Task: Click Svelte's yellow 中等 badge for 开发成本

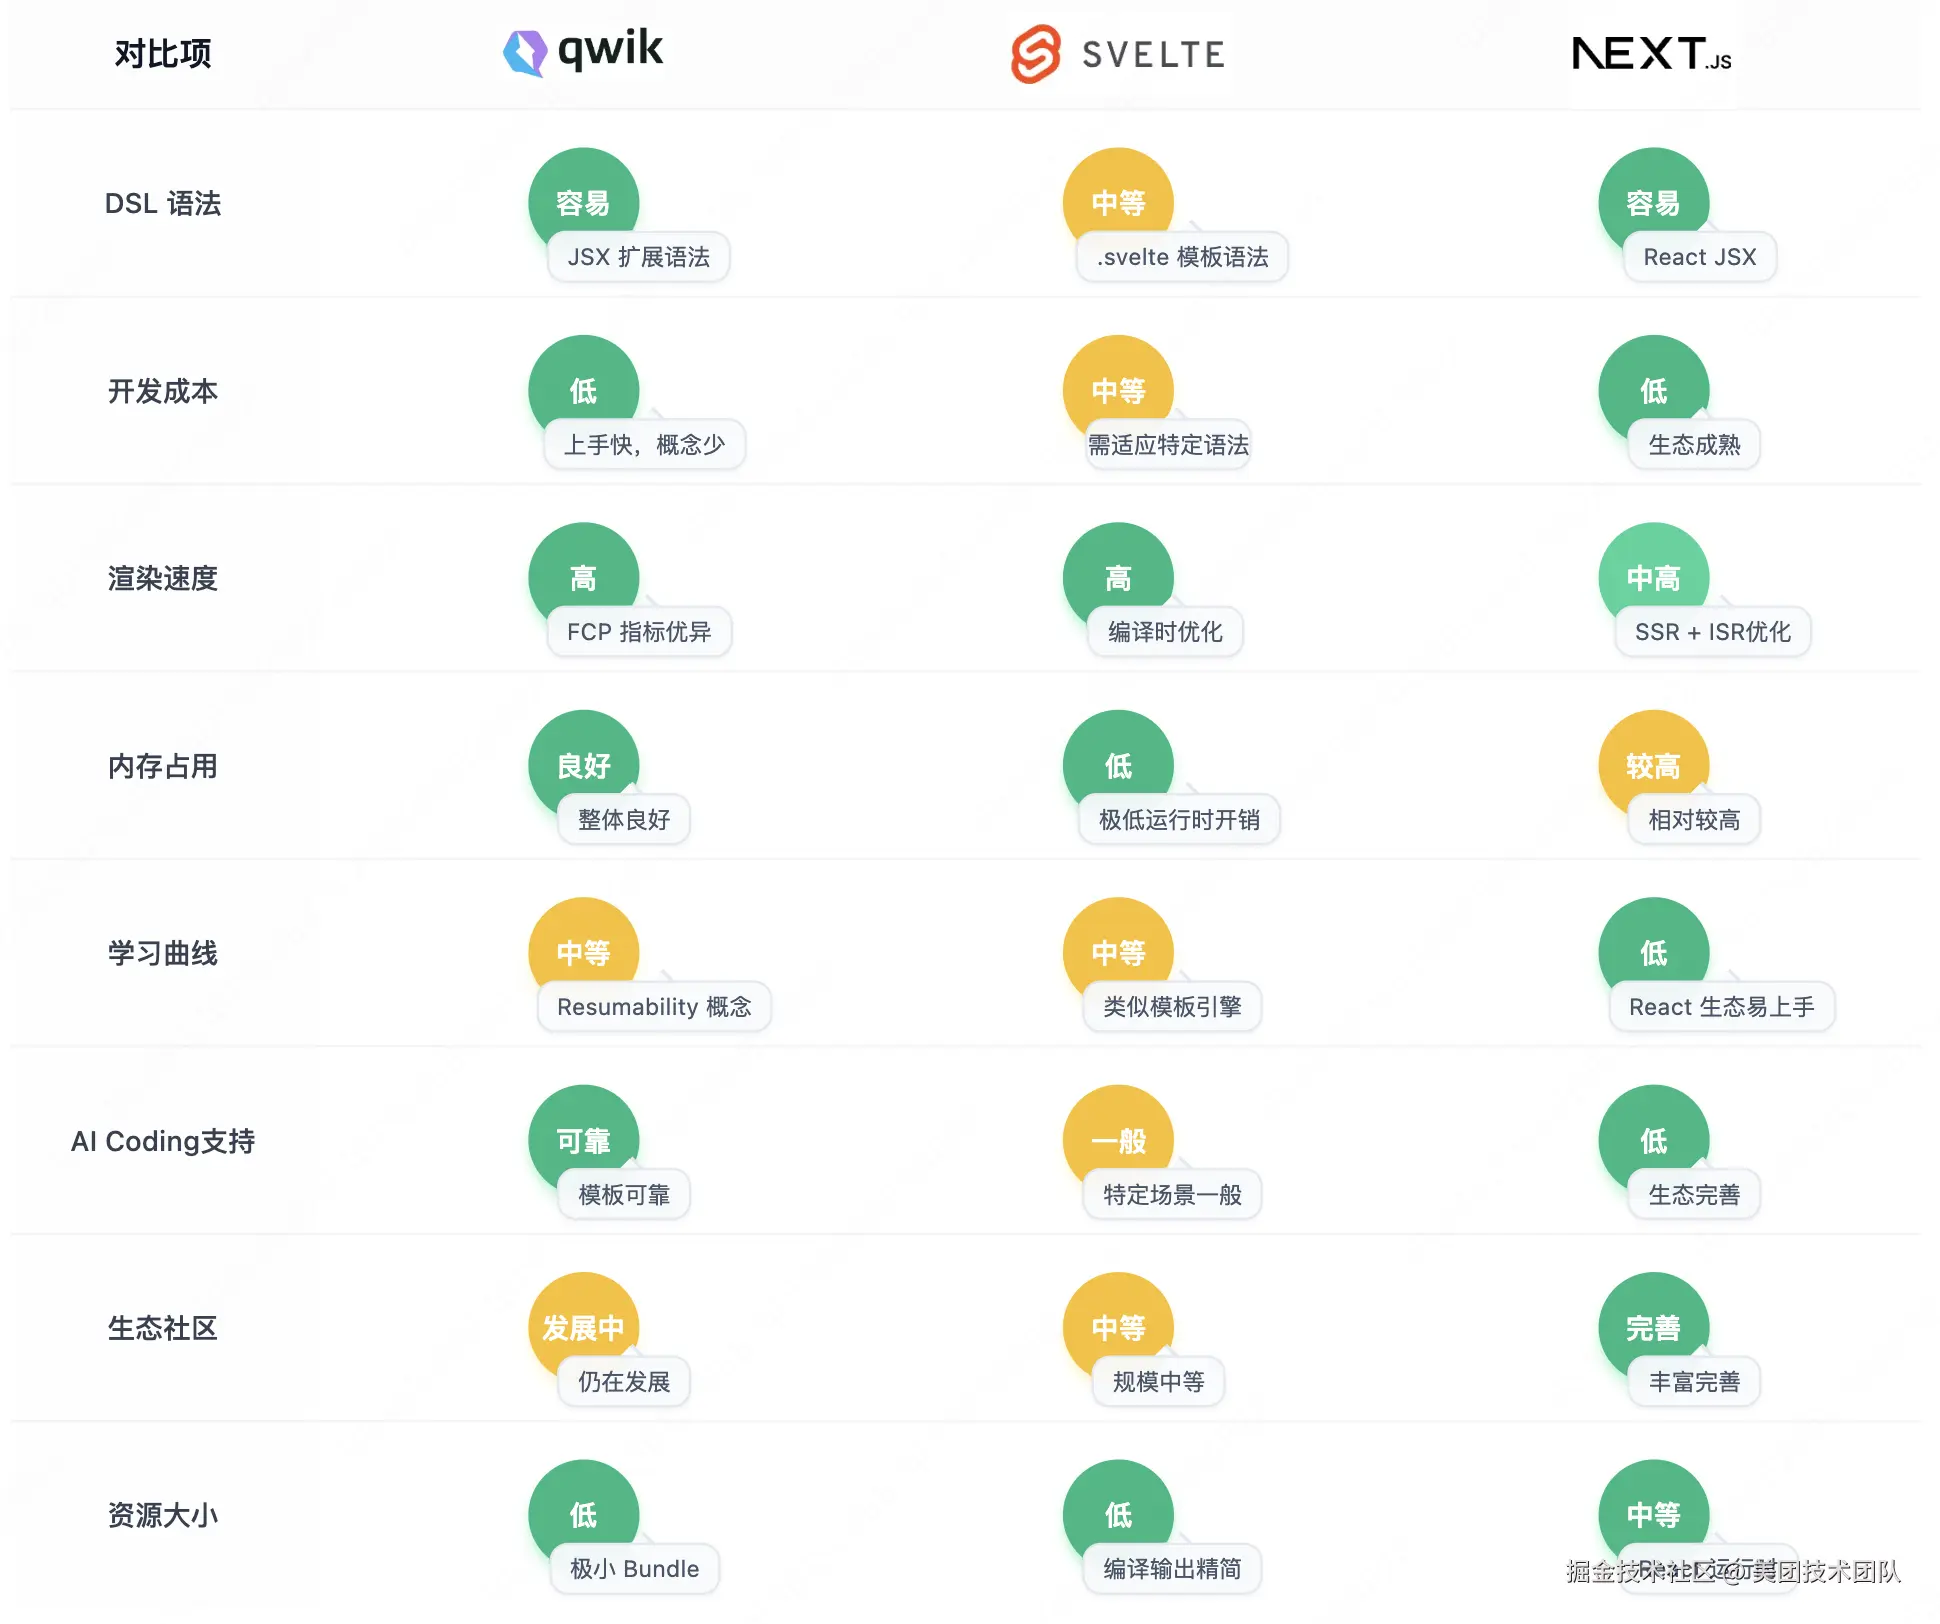Action: [x=1118, y=389]
